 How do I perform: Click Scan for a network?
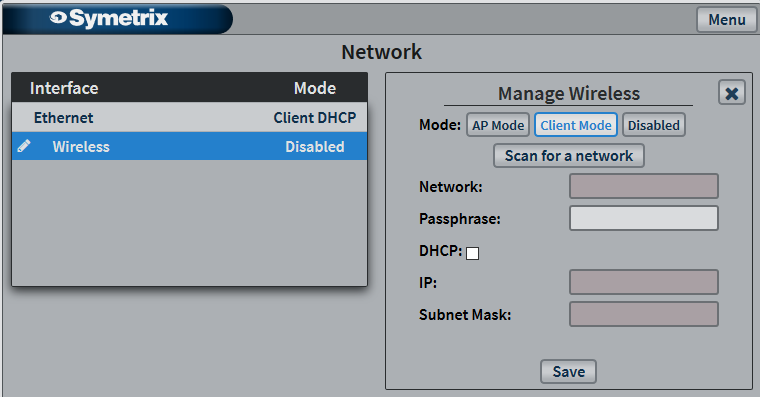pos(569,156)
